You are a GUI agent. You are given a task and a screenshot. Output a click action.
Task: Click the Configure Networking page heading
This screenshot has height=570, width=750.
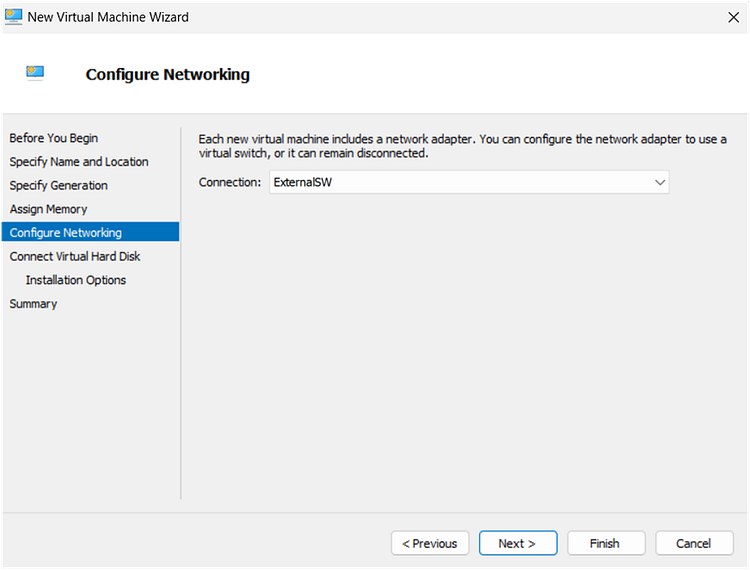[x=167, y=75]
